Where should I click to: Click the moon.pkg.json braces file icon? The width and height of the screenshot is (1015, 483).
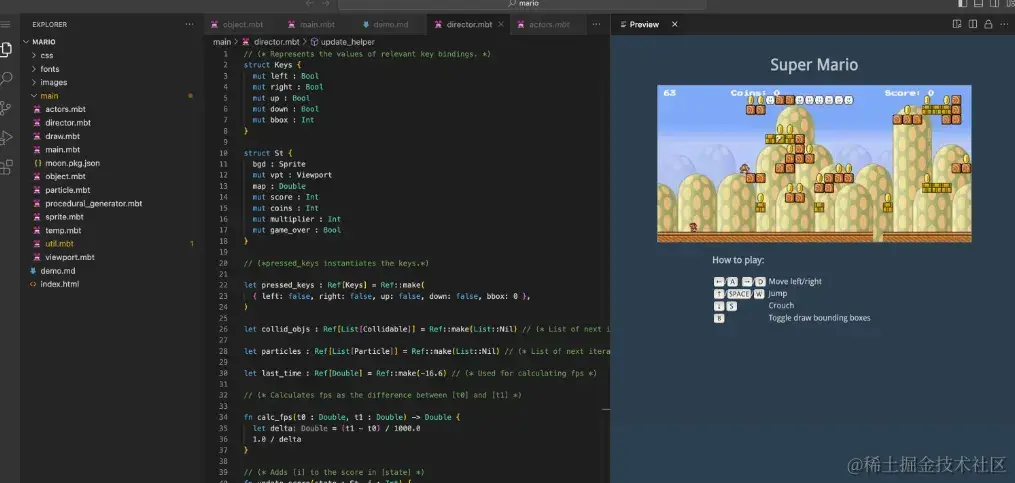pyautogui.click(x=38, y=163)
